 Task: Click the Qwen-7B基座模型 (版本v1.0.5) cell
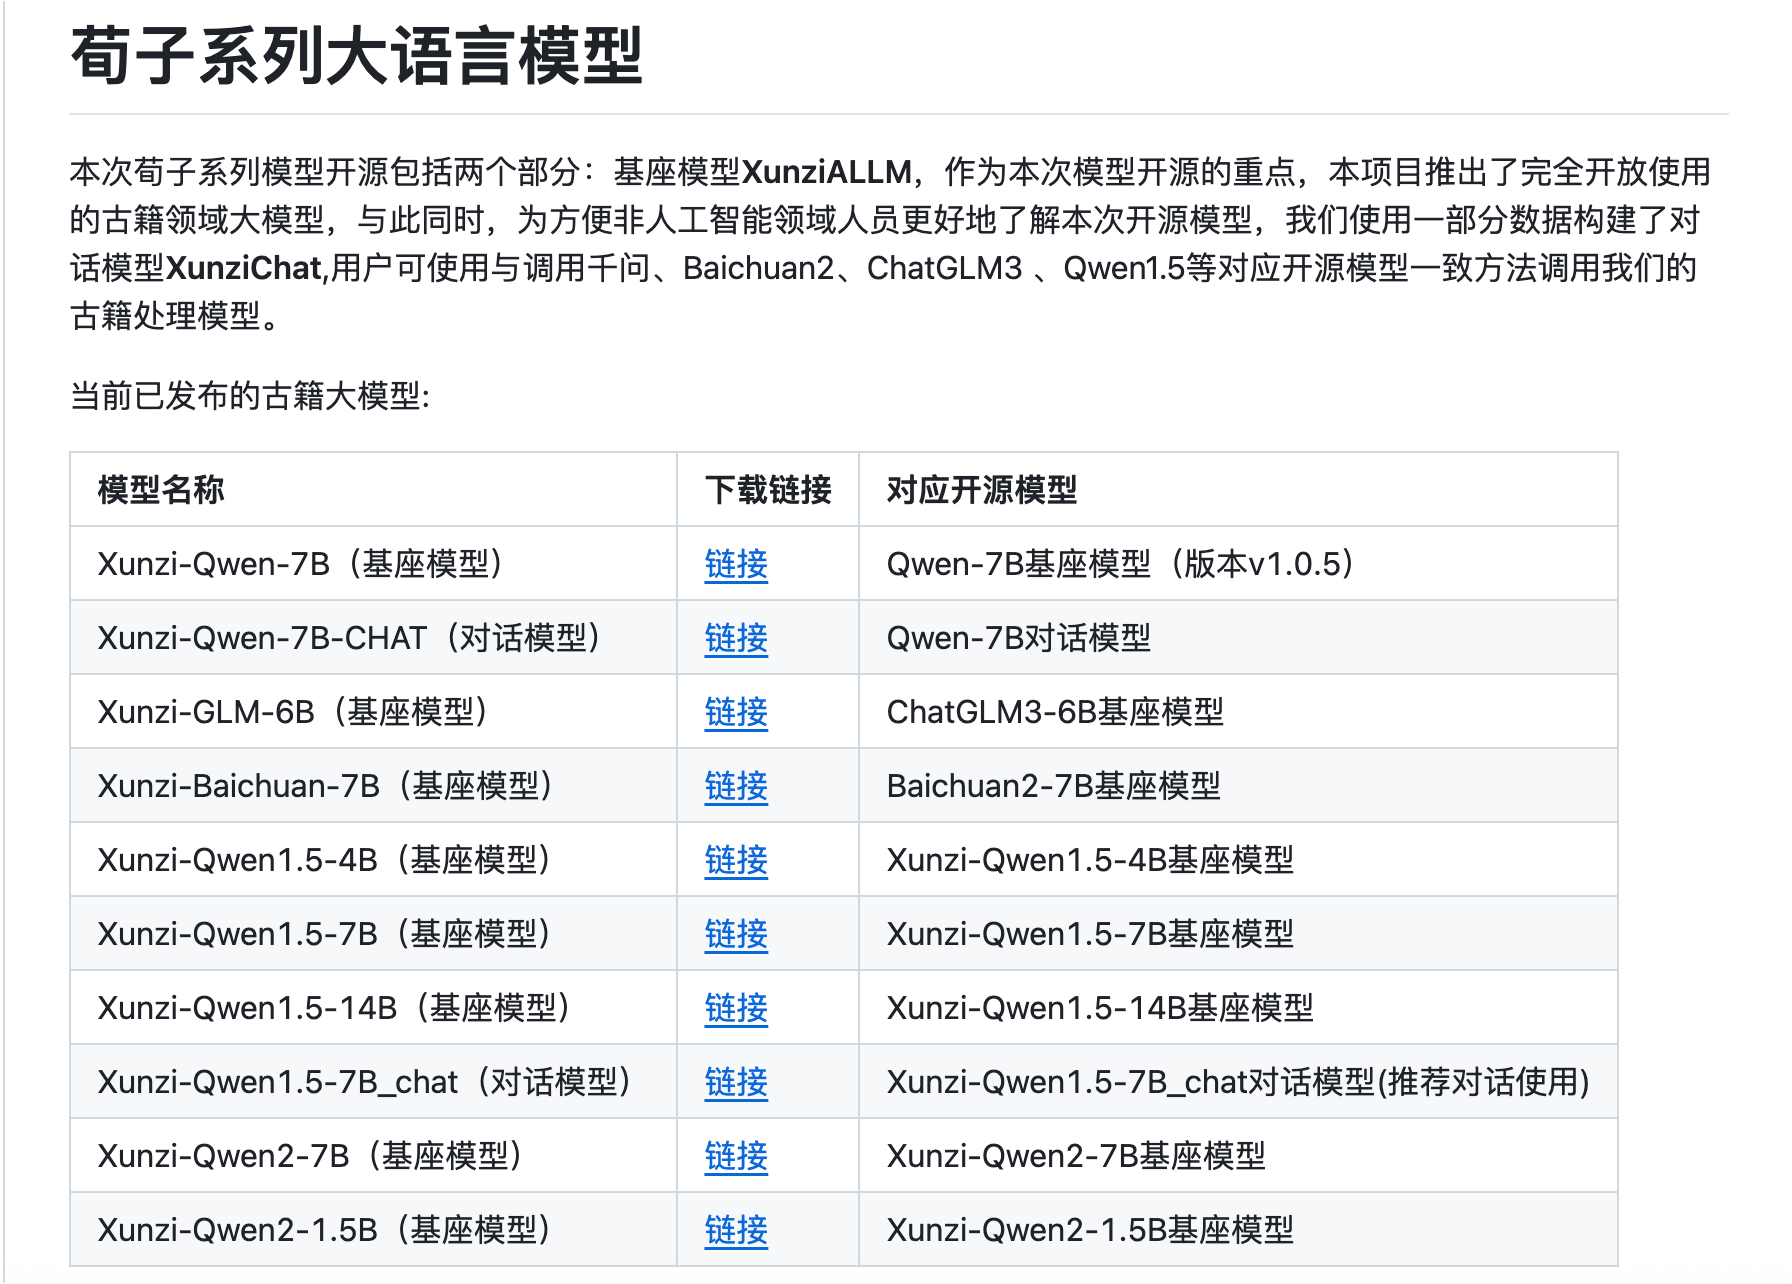point(1120,564)
